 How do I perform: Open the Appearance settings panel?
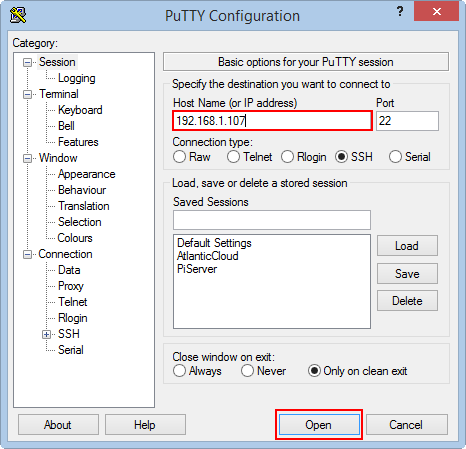[87, 174]
